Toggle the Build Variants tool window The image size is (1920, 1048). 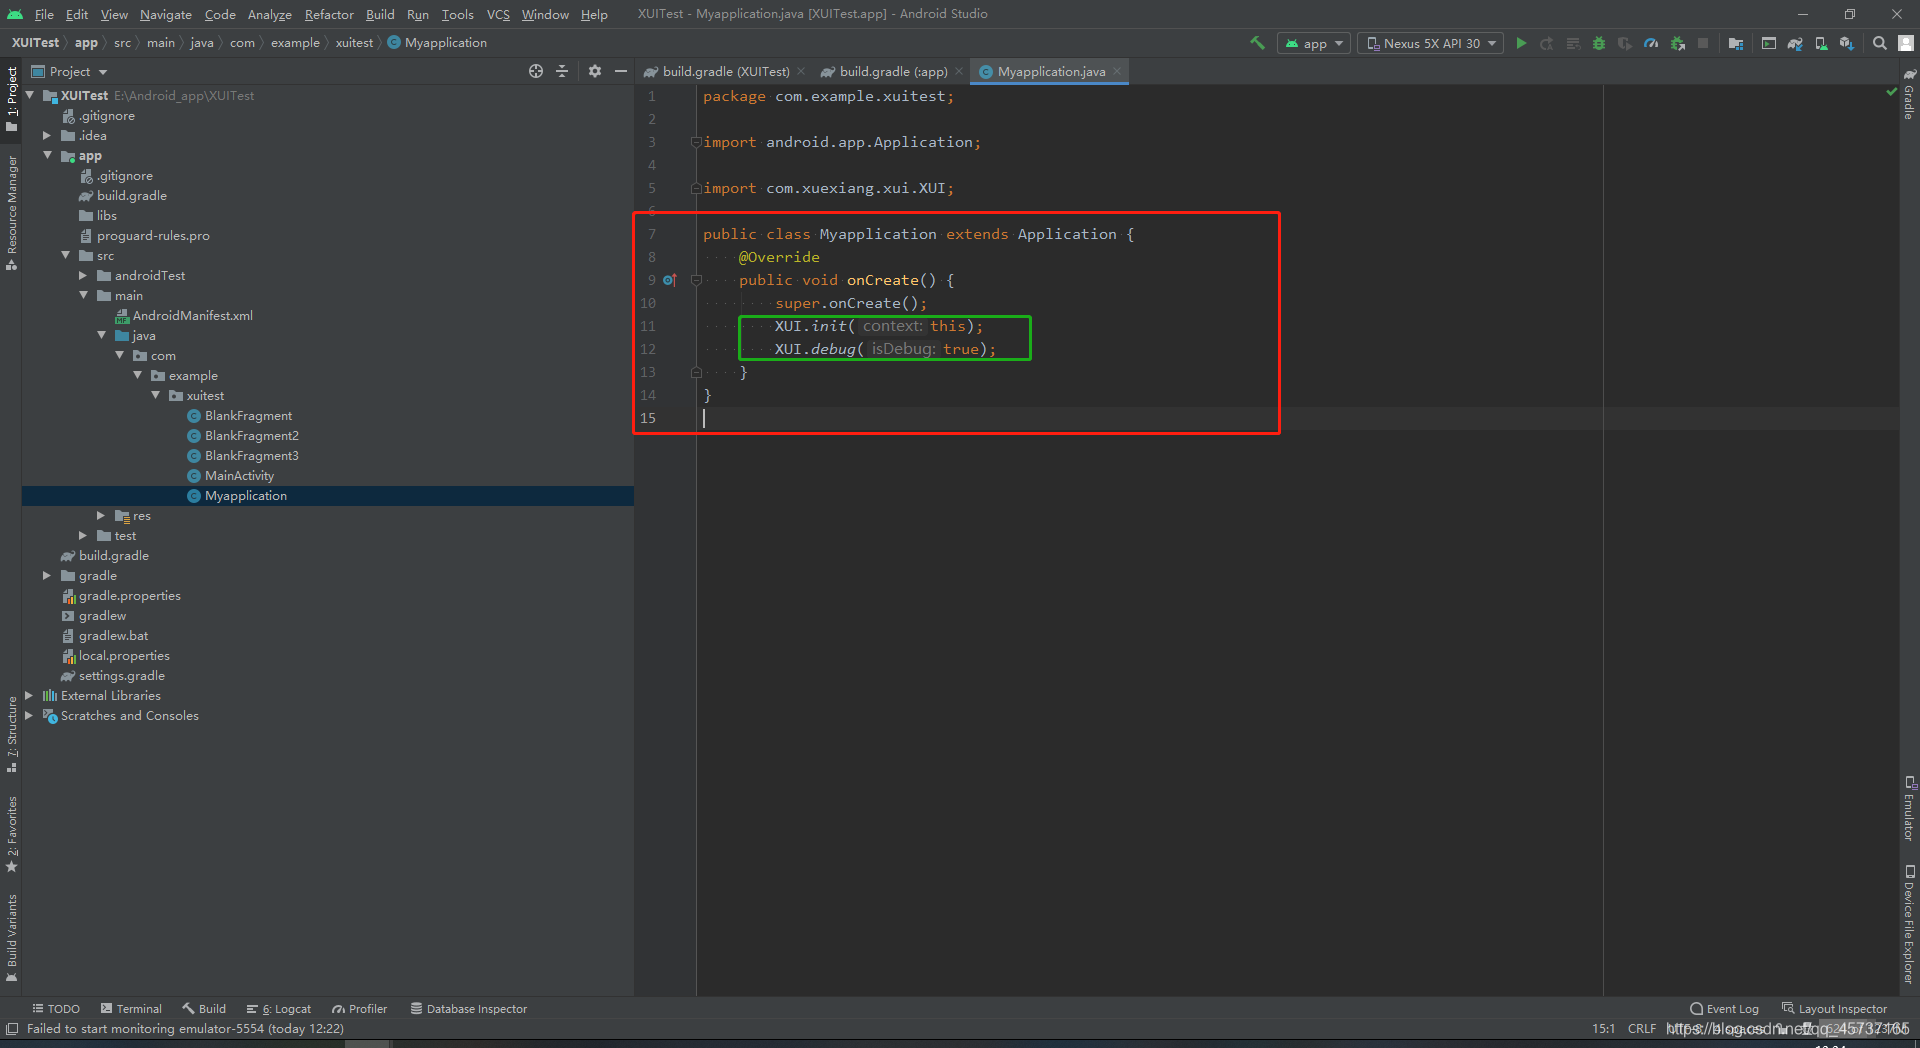pos(12,938)
